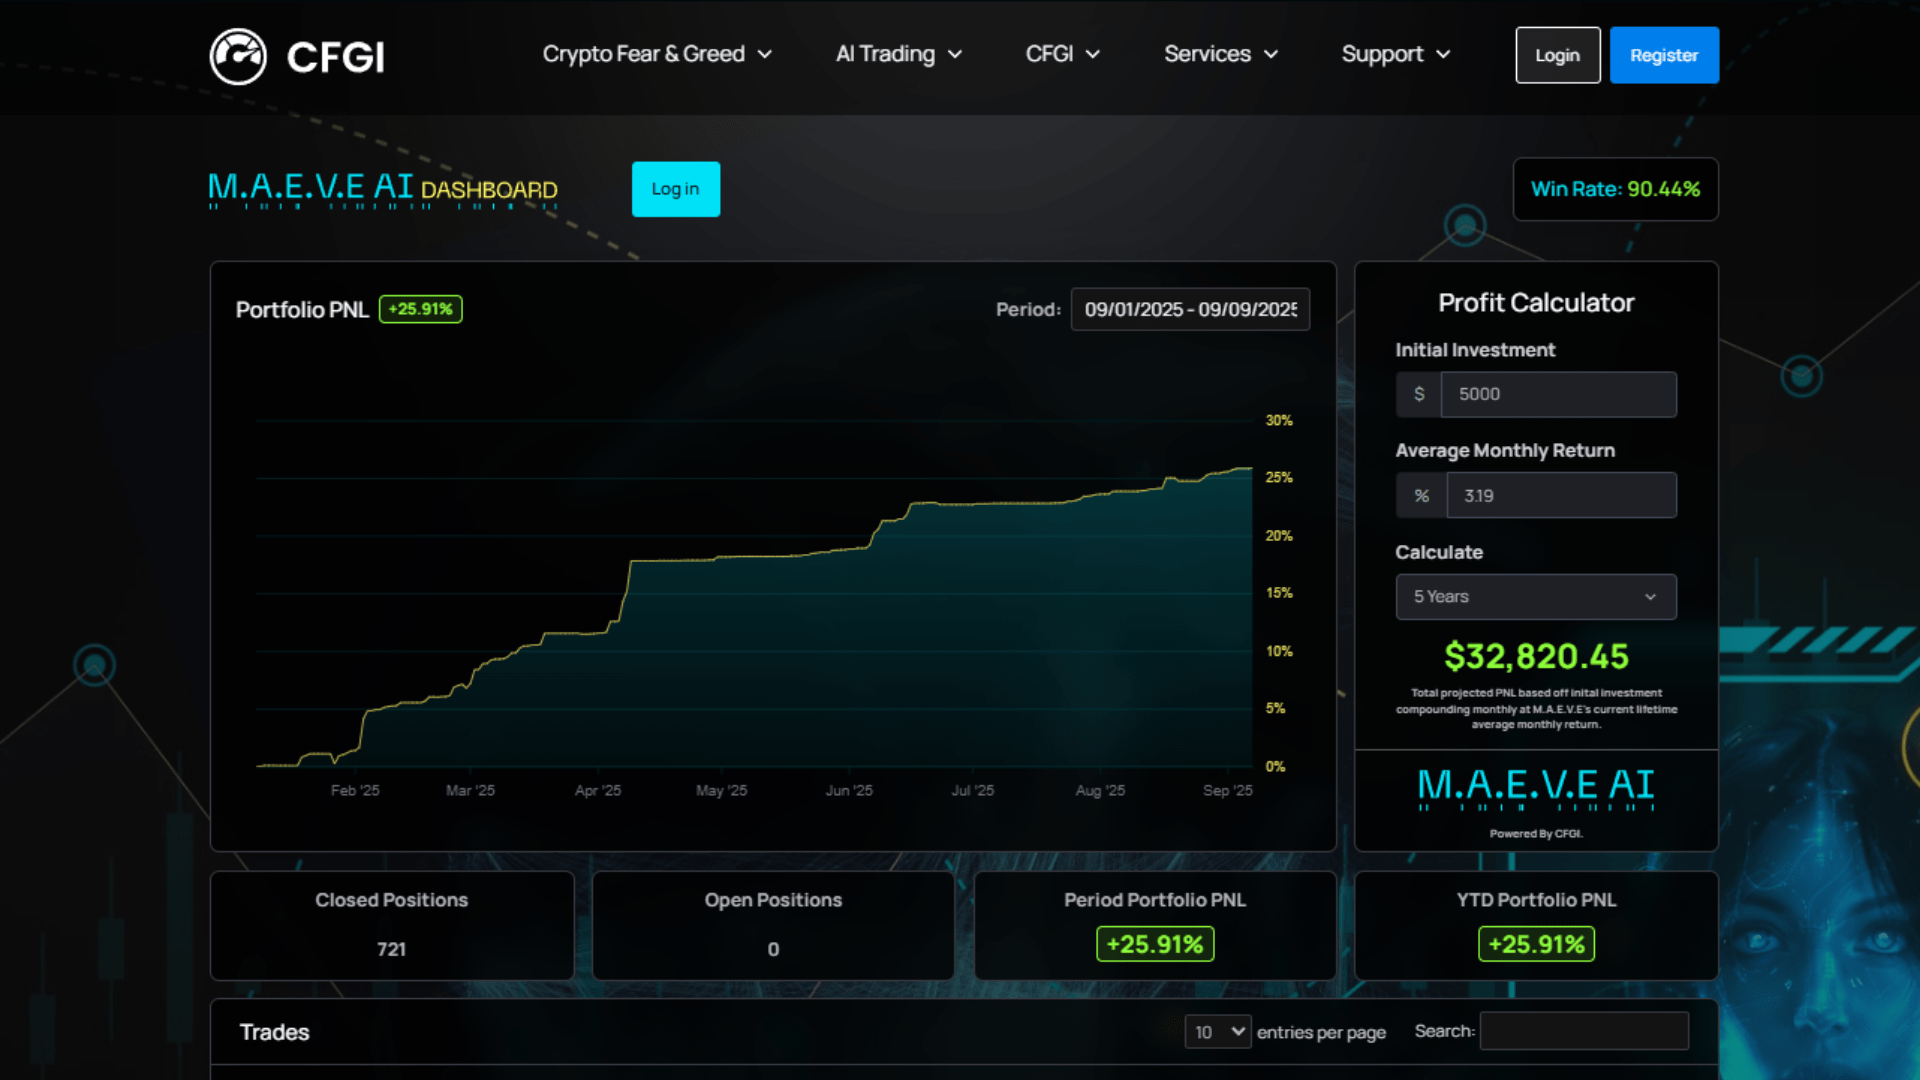Open the 5 Years calculate dropdown
Viewport: 1920px width, 1080px height.
(1536, 597)
